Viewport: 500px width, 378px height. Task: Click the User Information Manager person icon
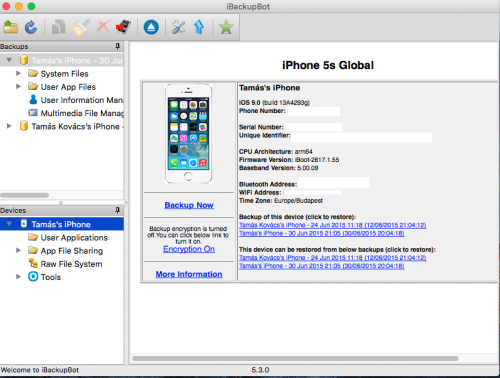point(33,99)
